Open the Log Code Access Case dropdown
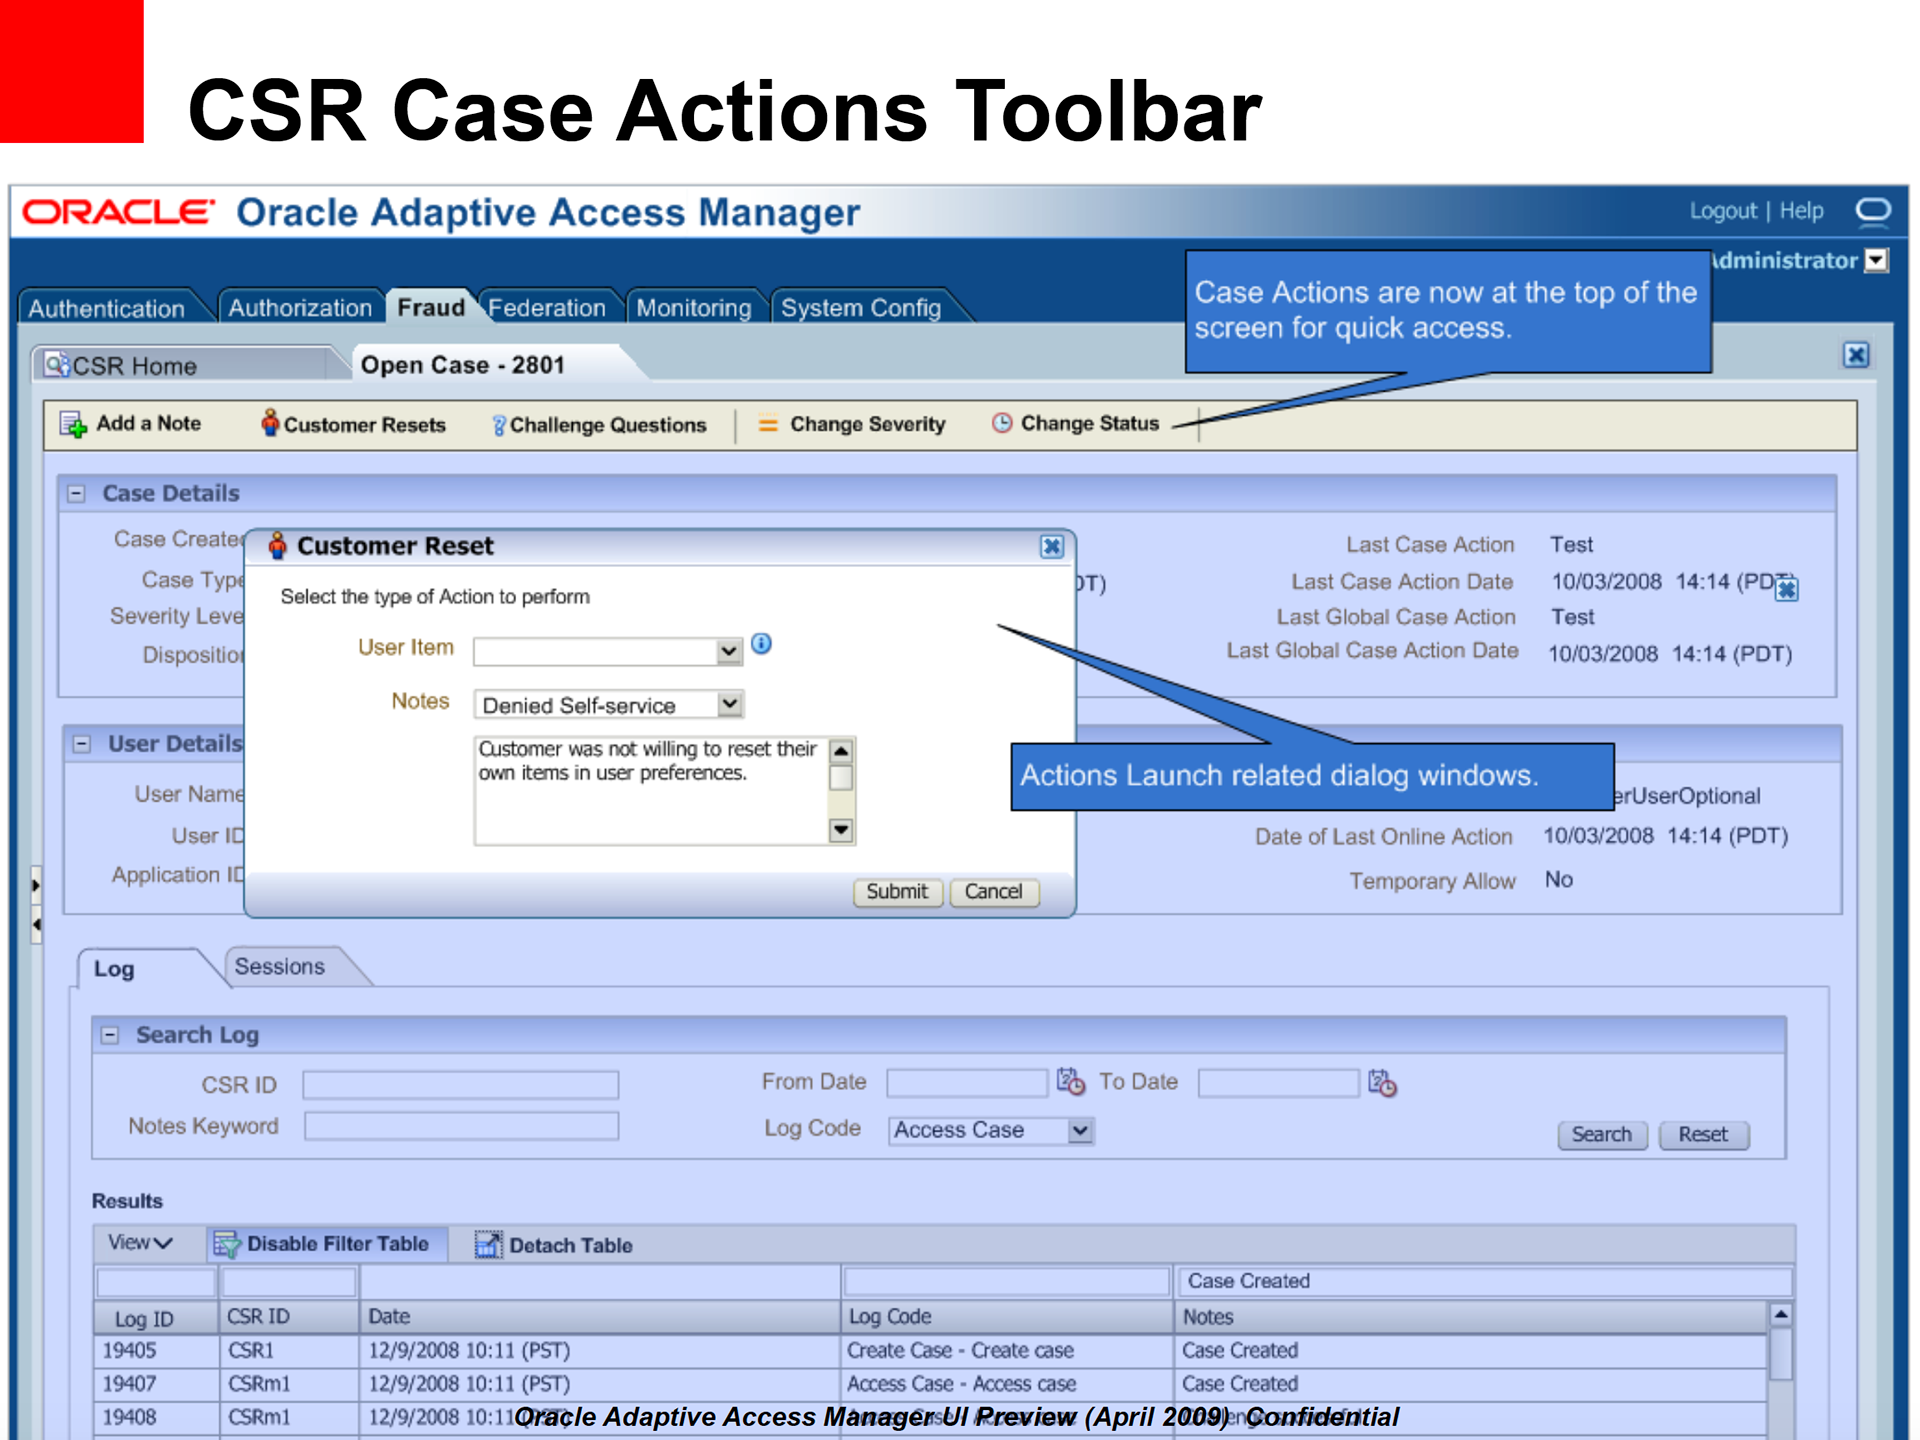This screenshot has width=1920, height=1440. click(1080, 1131)
